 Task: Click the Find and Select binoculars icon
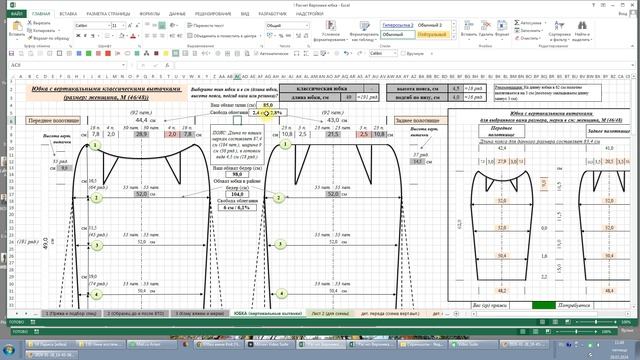[582, 26]
